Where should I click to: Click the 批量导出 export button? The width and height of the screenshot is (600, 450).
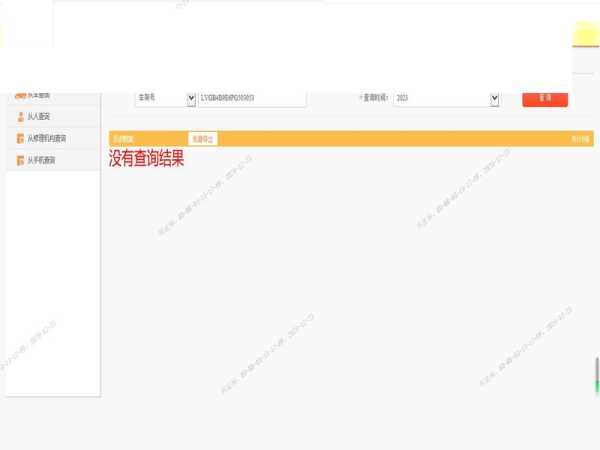pos(203,139)
